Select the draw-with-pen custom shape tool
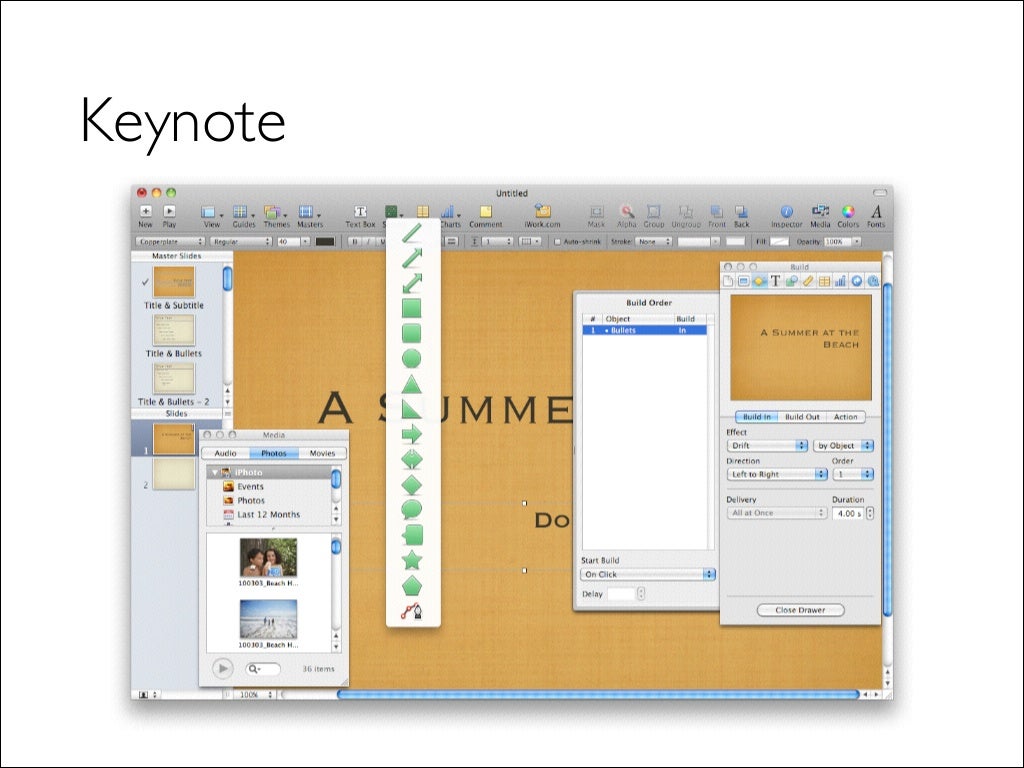The height and width of the screenshot is (768, 1024). pyautogui.click(x=411, y=610)
